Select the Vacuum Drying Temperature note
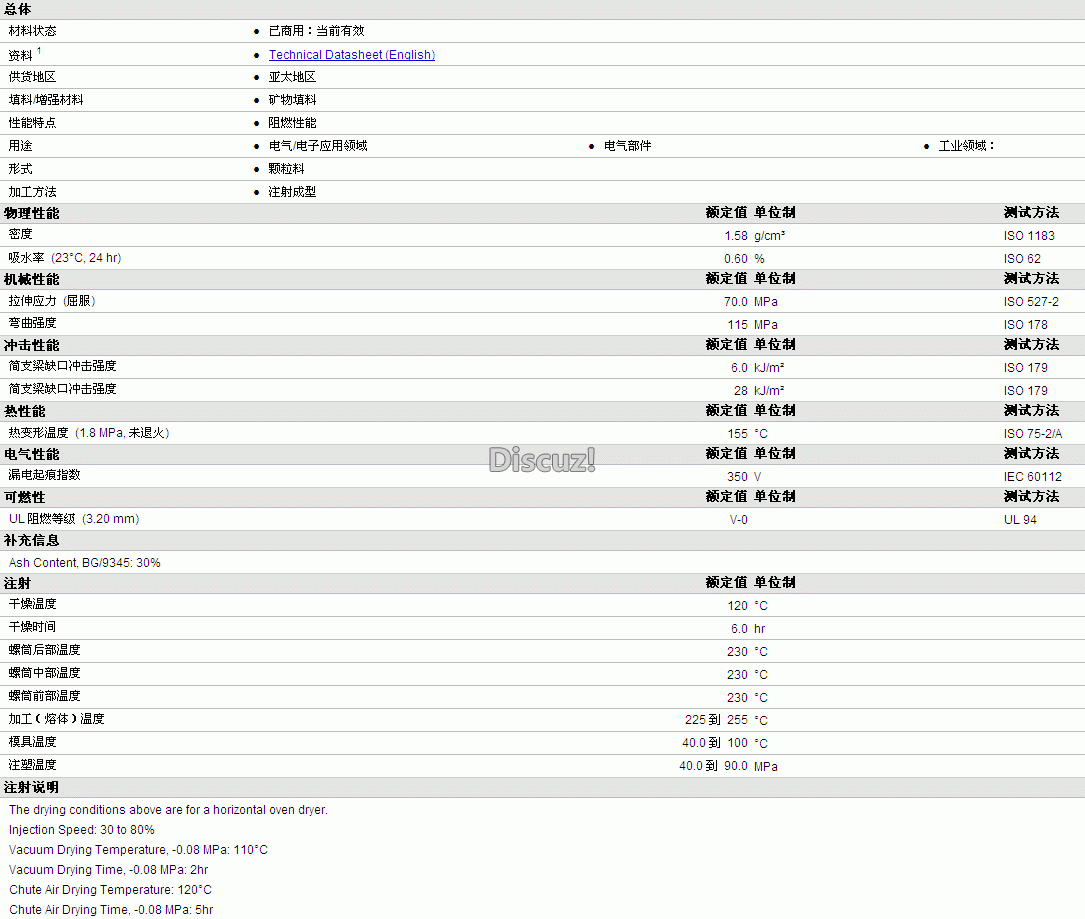Image resolution: width=1085 pixels, height=919 pixels. click(x=138, y=850)
